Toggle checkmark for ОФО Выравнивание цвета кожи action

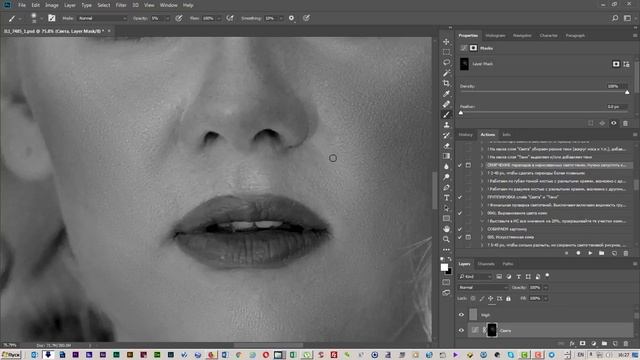460,213
